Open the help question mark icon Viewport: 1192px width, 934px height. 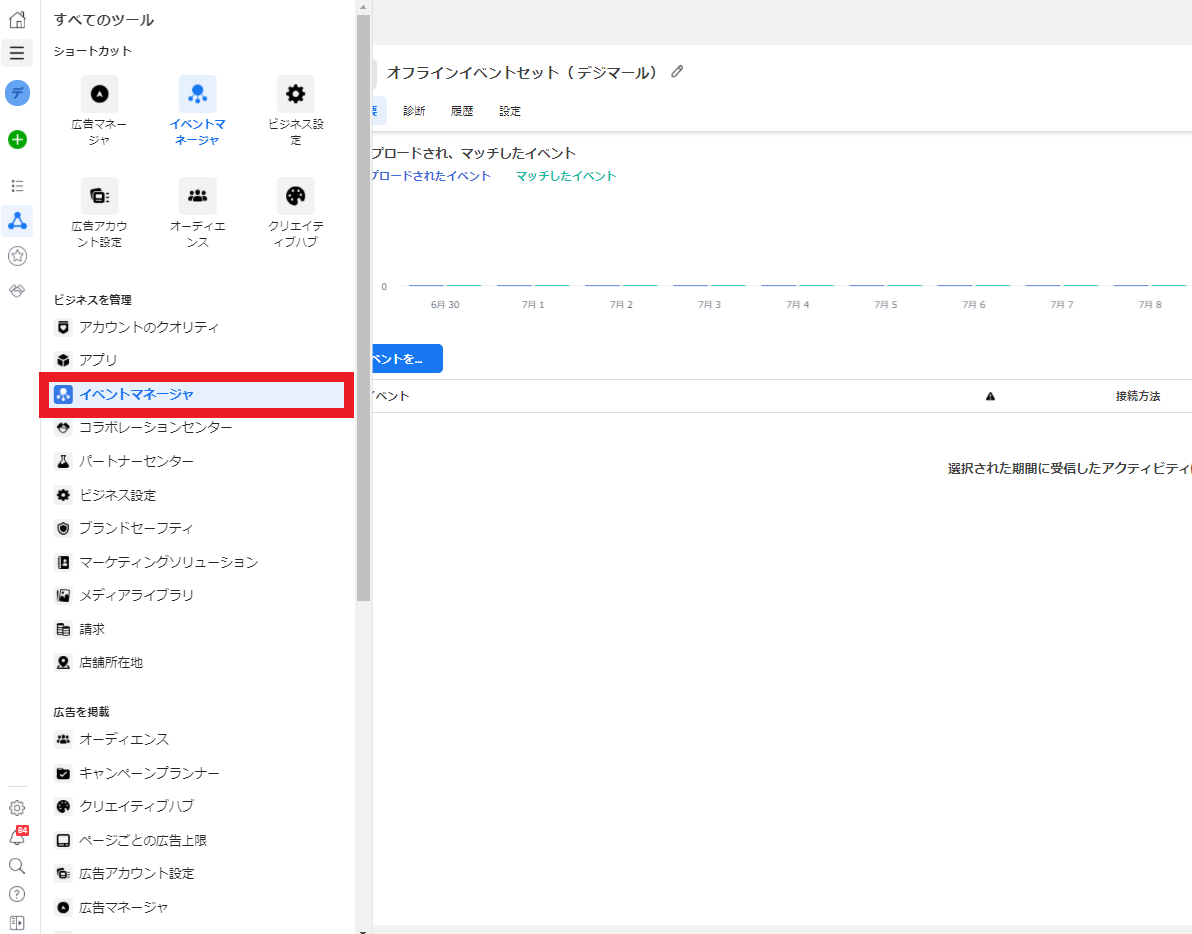(x=17, y=894)
